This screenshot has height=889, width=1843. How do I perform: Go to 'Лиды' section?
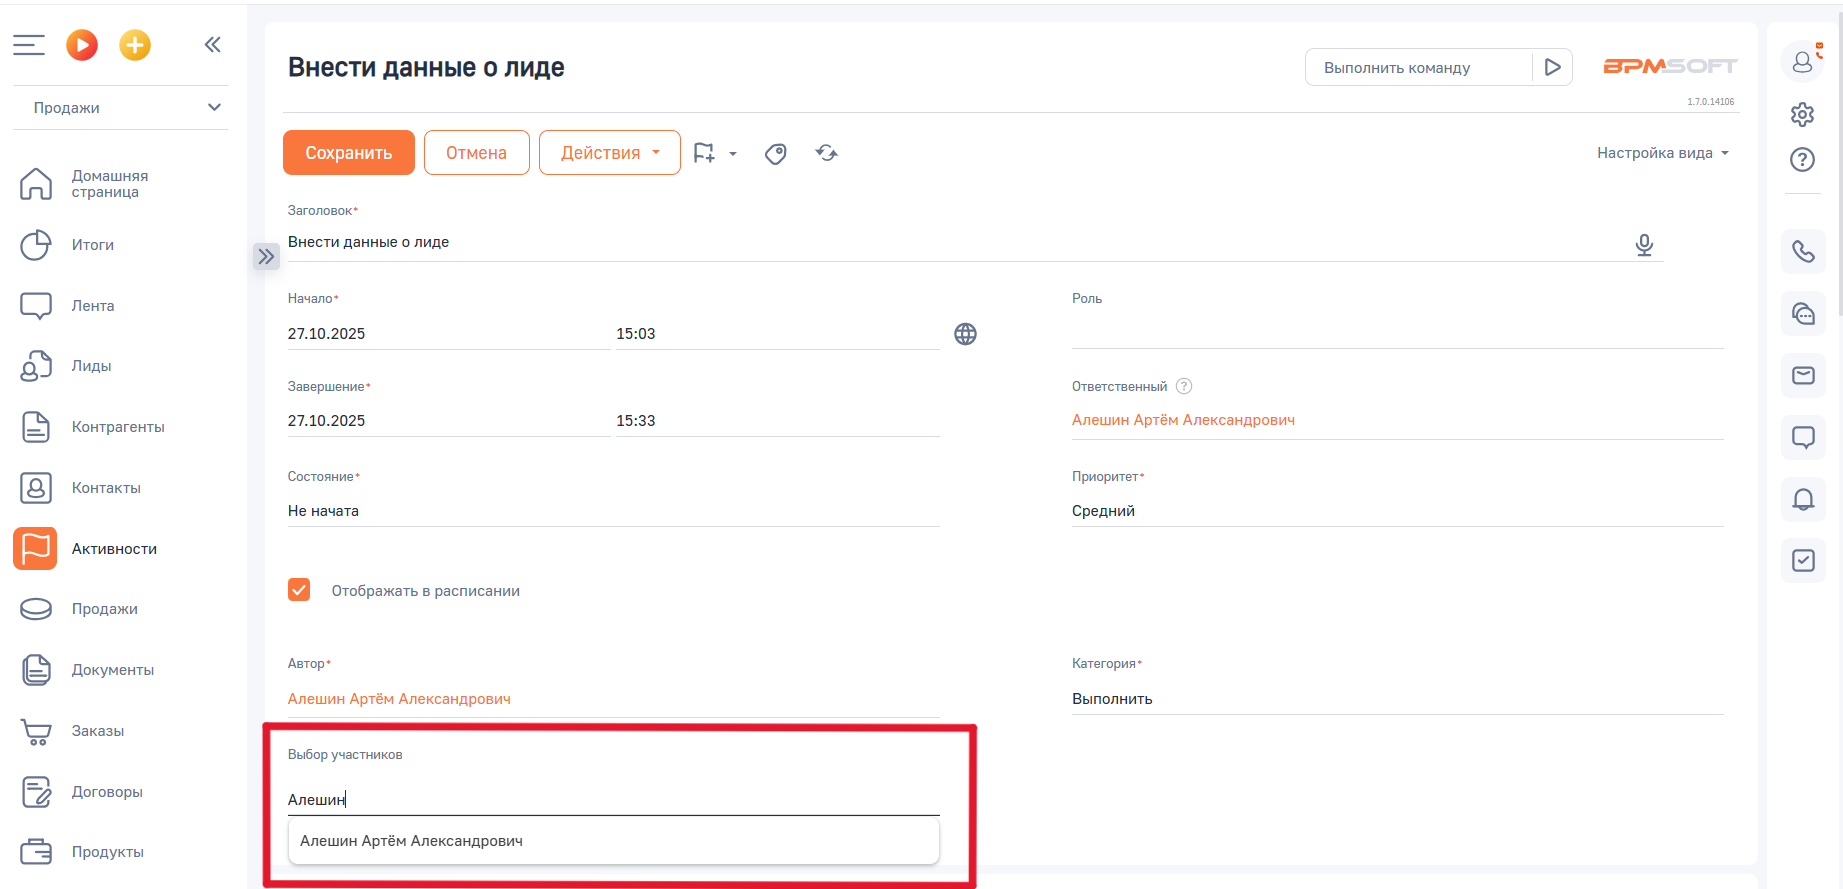[x=91, y=366]
